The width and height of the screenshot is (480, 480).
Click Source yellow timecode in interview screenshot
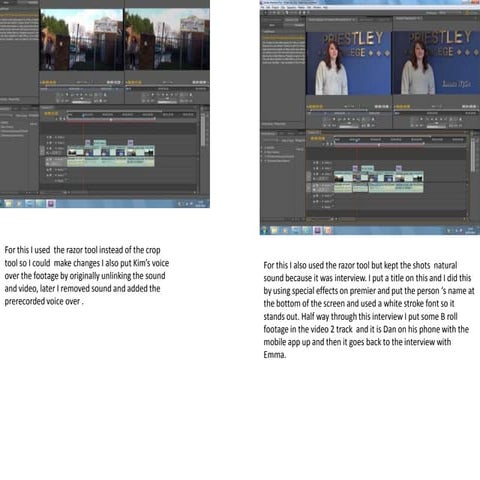coord(315,106)
